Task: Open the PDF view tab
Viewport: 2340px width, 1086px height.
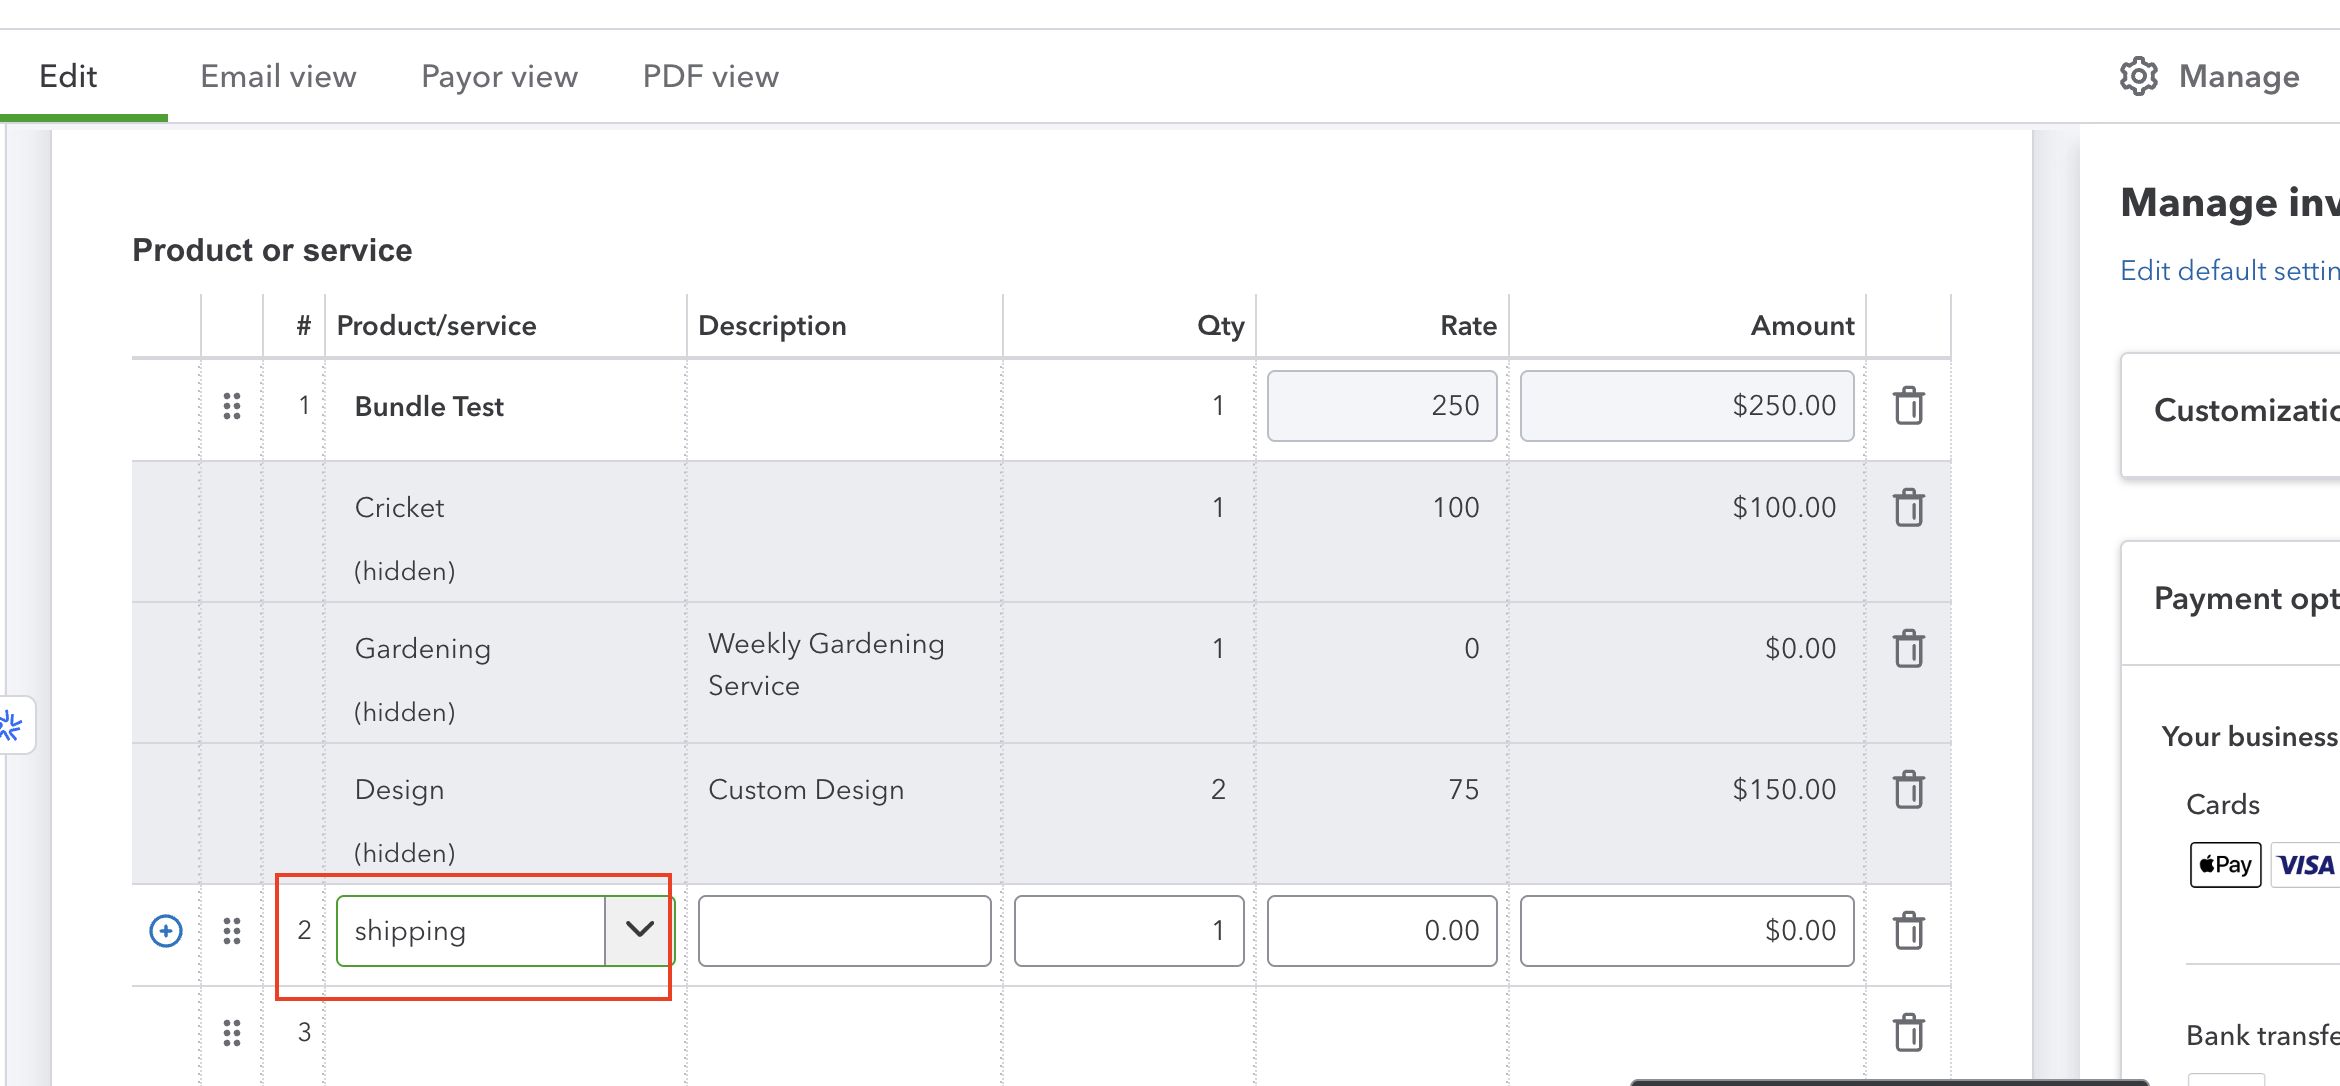Action: coord(710,76)
